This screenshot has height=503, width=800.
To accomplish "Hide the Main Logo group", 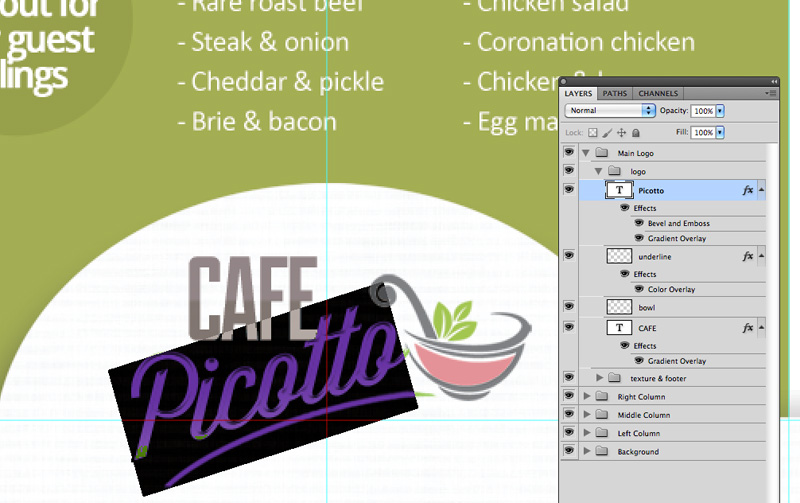I will 569,152.
